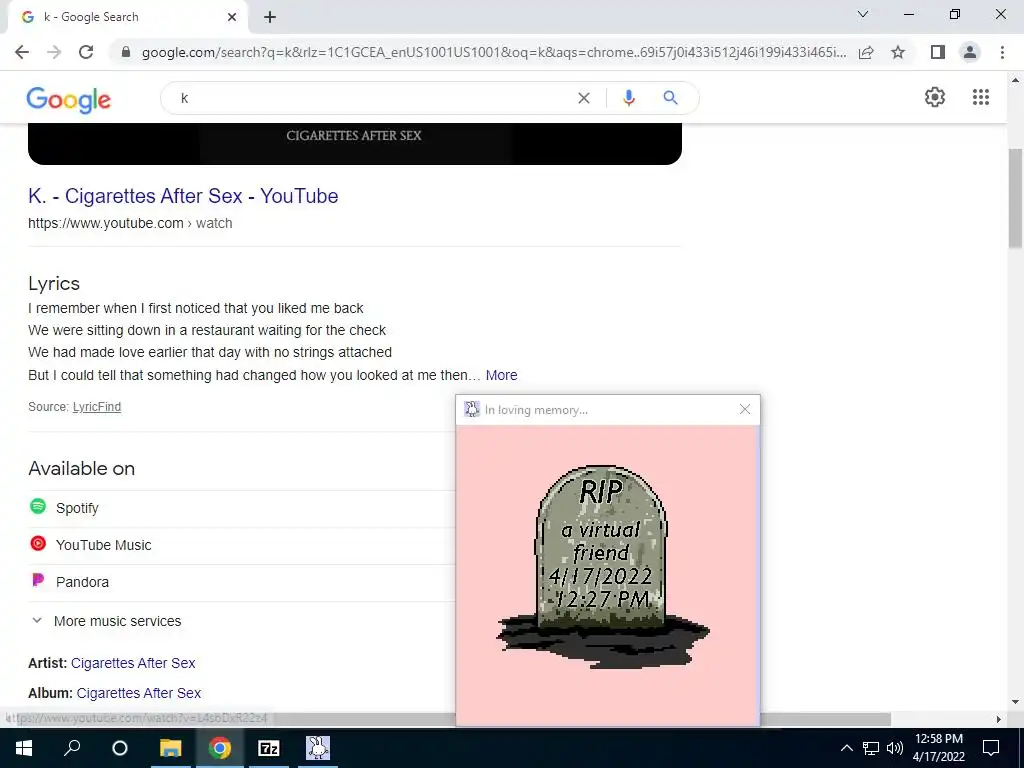Reload the Google search page
The image size is (1024, 768).
86,52
